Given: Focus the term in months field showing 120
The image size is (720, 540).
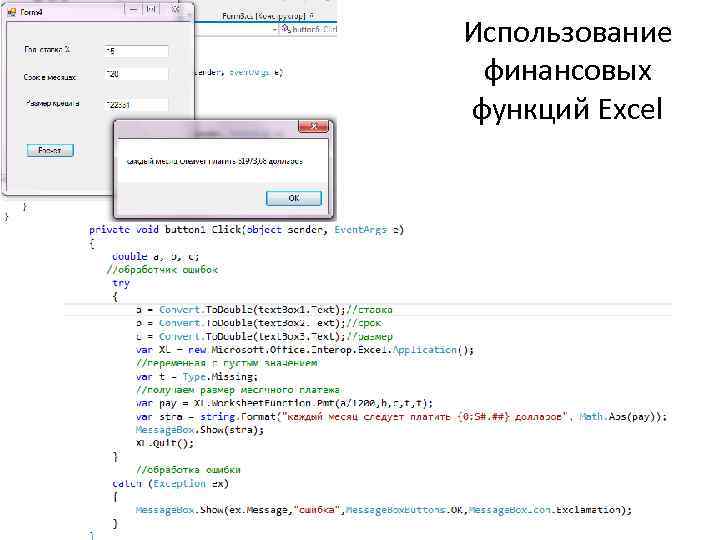Looking at the screenshot, I should 136,73.
